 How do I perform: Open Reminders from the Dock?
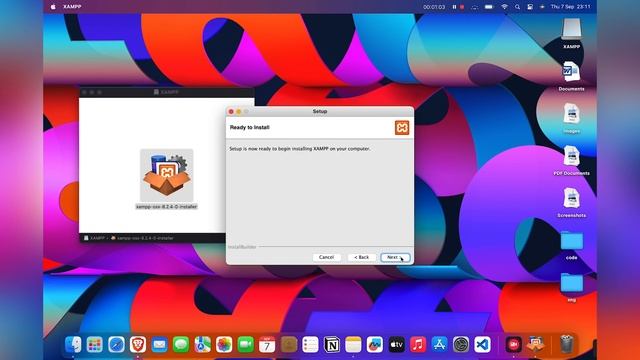310,344
